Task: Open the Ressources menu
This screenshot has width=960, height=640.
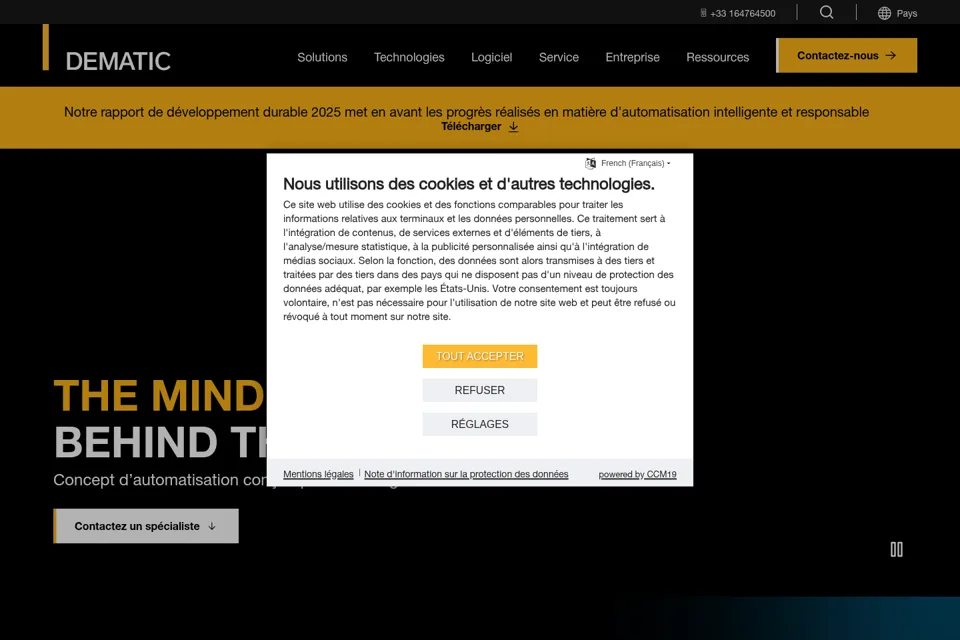Action: click(x=718, y=57)
